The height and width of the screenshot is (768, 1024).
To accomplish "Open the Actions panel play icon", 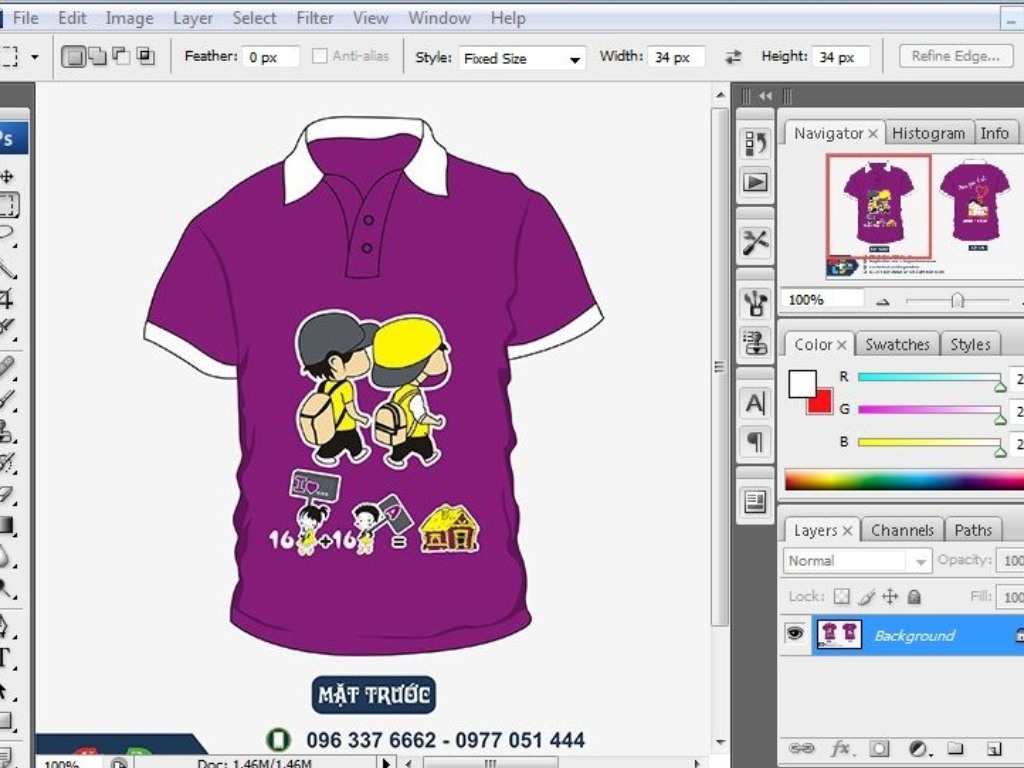I will (x=755, y=182).
